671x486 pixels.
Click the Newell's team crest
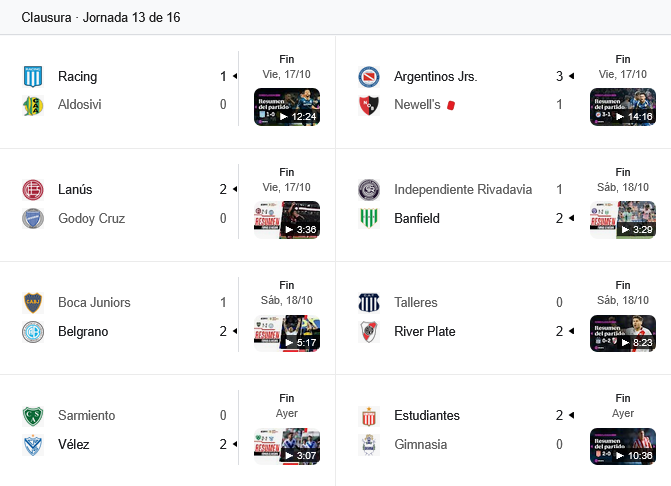pos(369,105)
